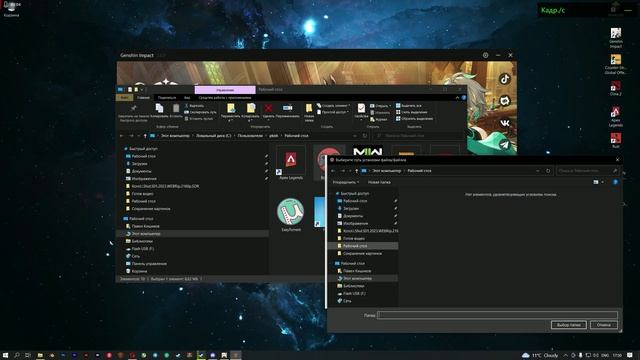
Task: Open the ribbon Open (Открыть) dropdown
Action: pos(380,106)
